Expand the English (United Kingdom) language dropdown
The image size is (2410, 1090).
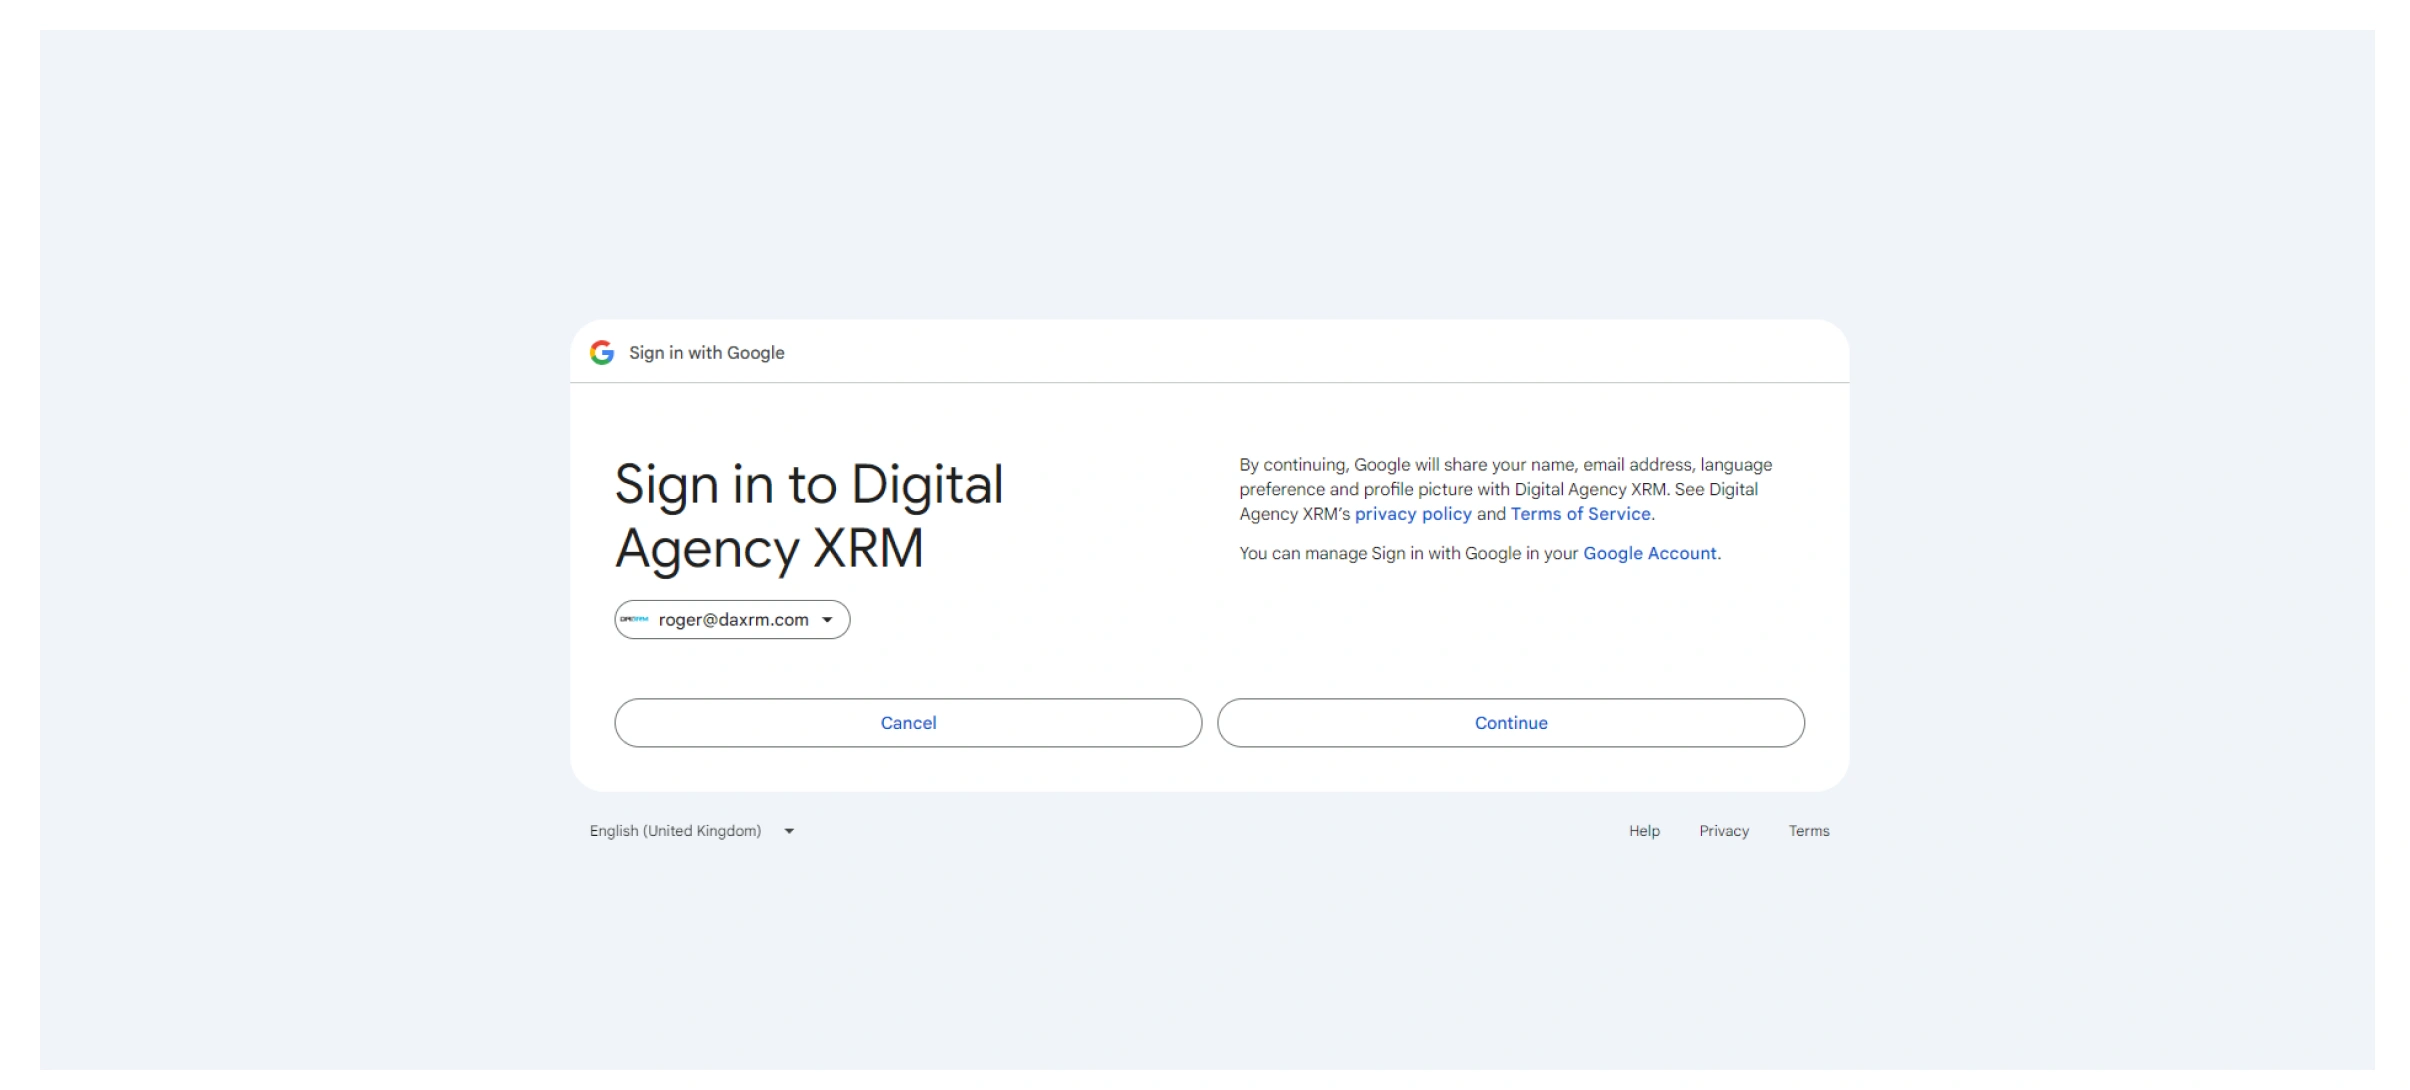(x=692, y=831)
